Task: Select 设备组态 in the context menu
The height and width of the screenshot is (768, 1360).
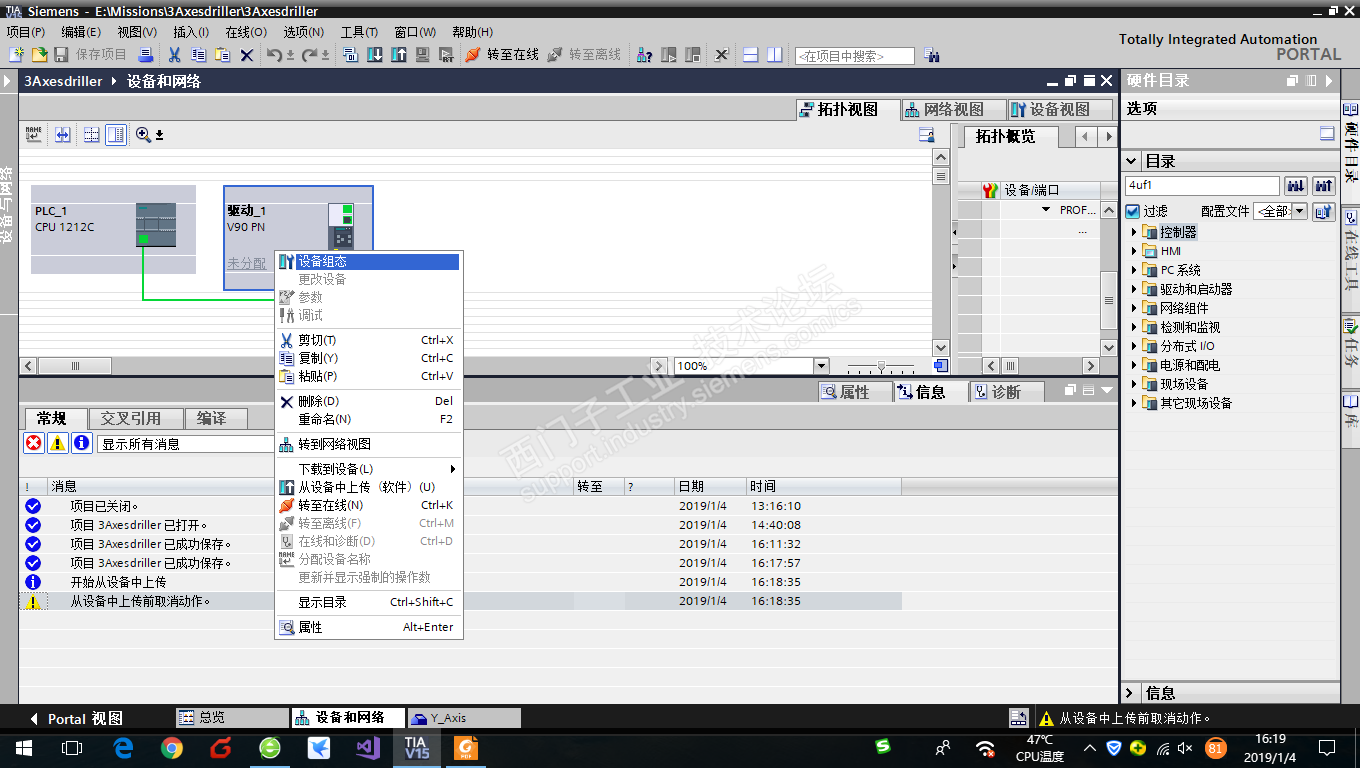Action: pos(368,261)
